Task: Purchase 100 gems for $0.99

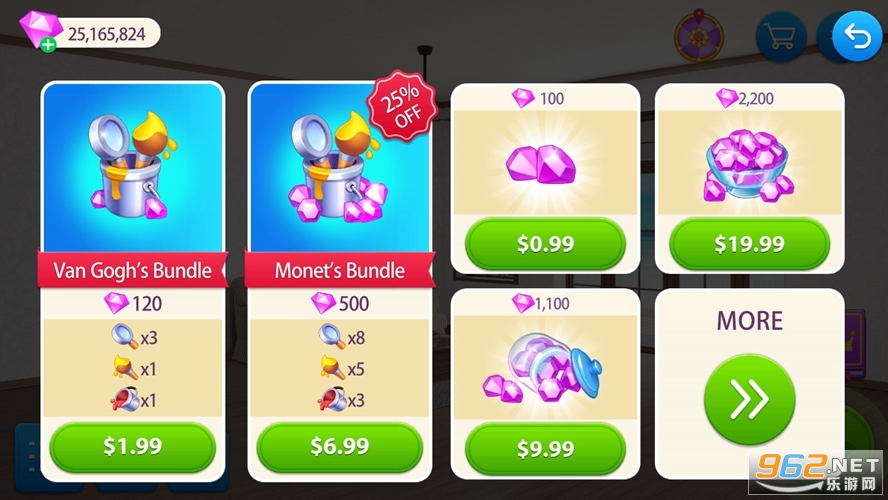Action: [545, 244]
